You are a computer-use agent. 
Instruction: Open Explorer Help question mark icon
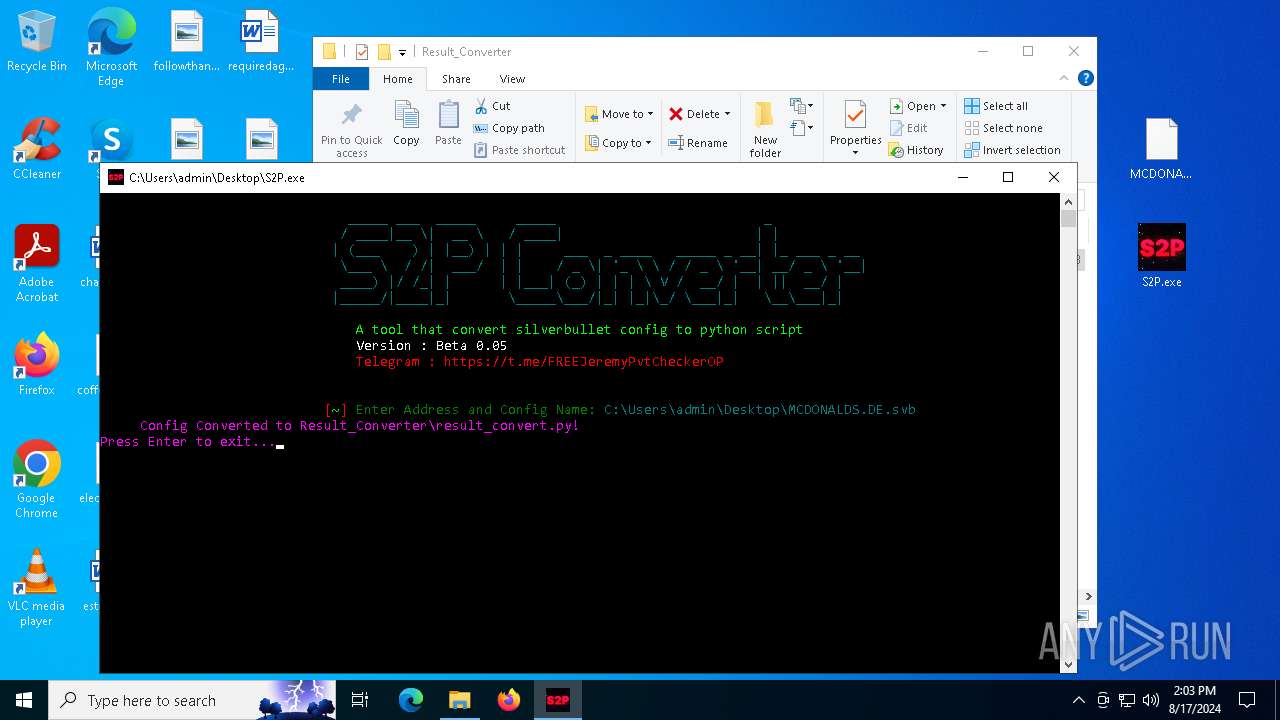1085,78
